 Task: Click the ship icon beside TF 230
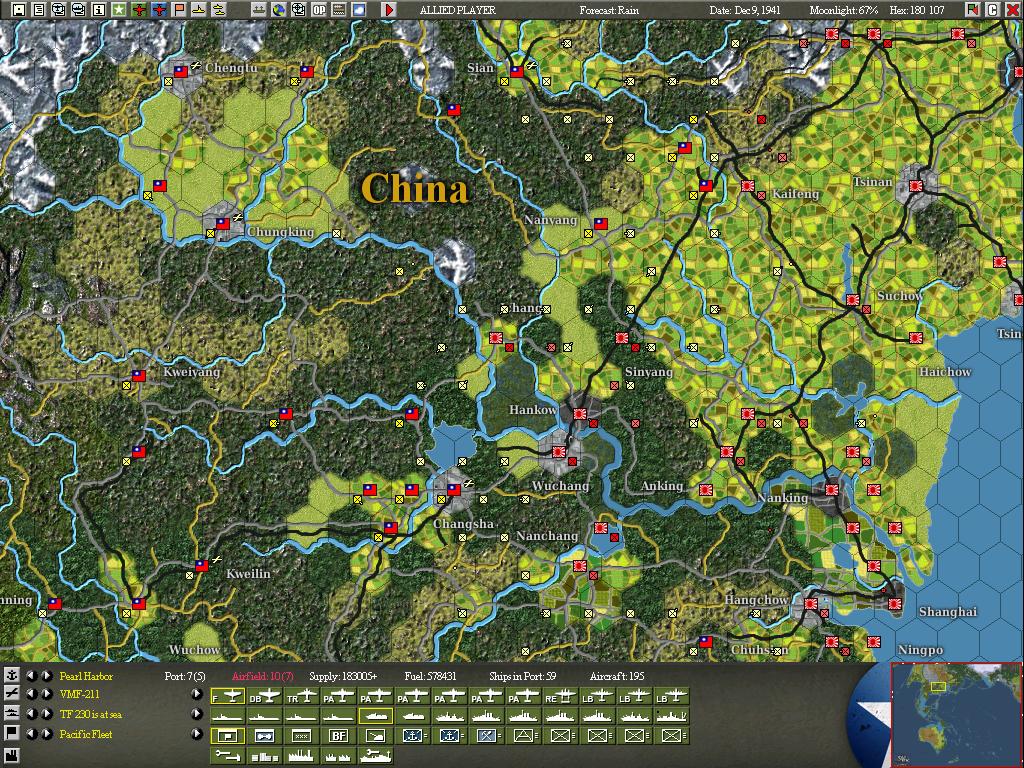pos(12,714)
